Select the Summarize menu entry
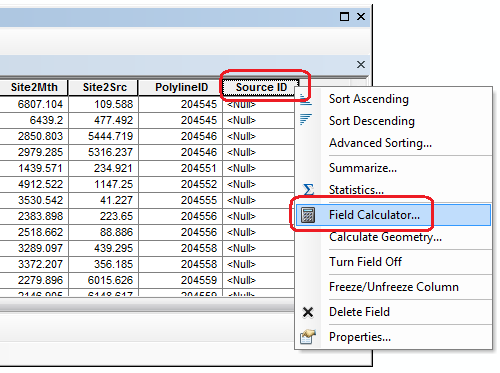Viewport: 500px width, 373px height. (x=363, y=168)
